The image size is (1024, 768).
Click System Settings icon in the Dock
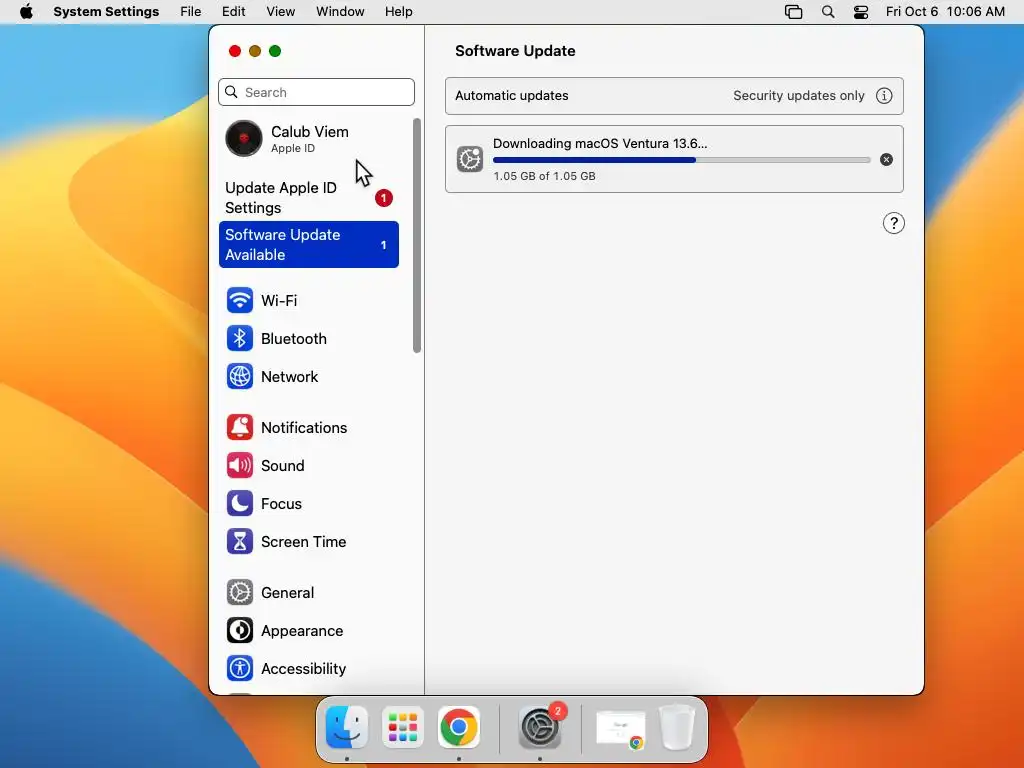coord(539,727)
